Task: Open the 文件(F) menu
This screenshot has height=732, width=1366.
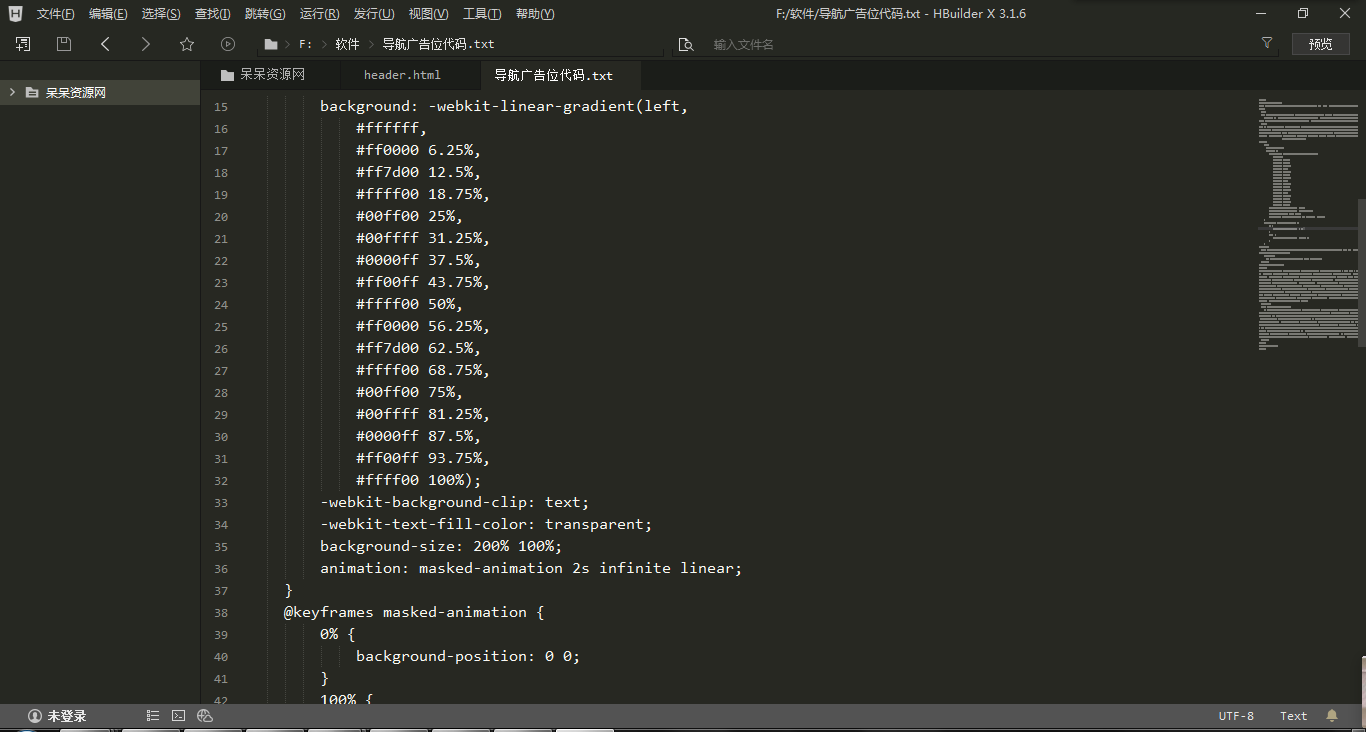Action: click(56, 14)
